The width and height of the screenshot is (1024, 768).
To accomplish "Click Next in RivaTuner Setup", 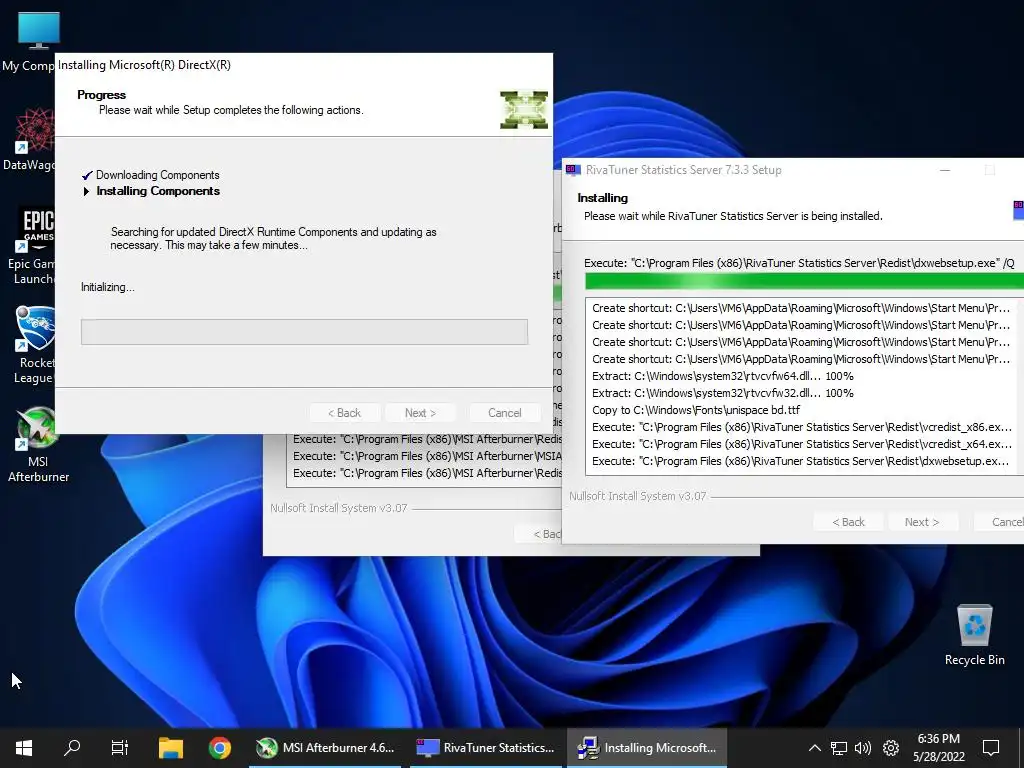I will point(921,522).
